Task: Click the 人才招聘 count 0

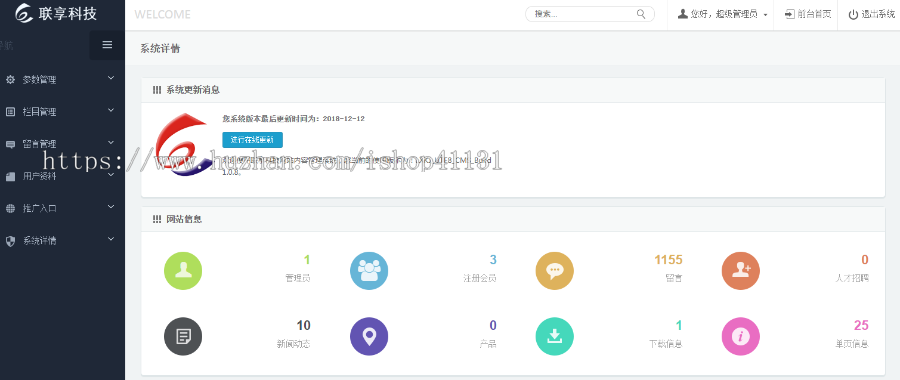Action: (865, 260)
